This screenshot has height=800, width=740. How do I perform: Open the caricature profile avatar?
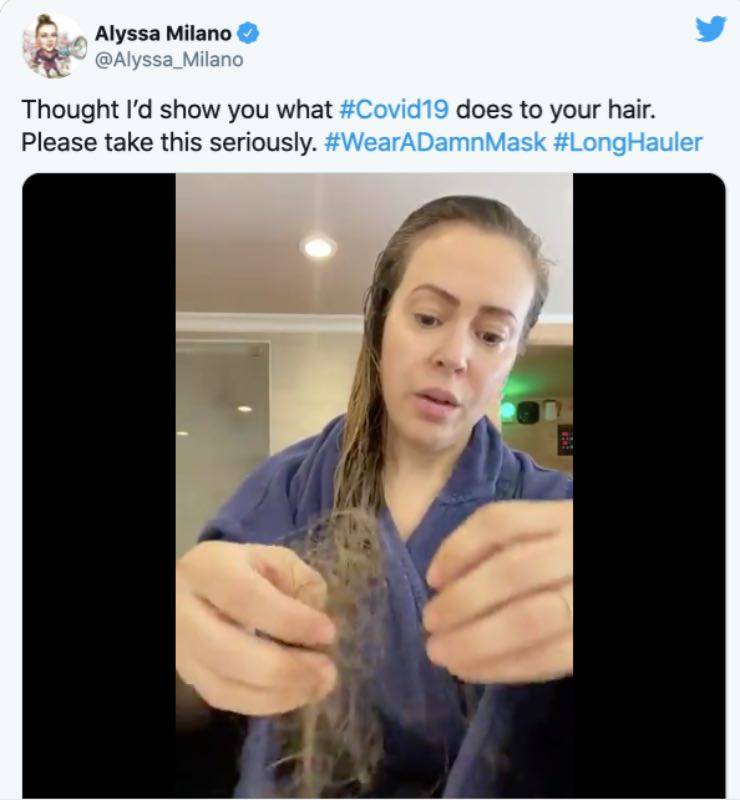[53, 46]
